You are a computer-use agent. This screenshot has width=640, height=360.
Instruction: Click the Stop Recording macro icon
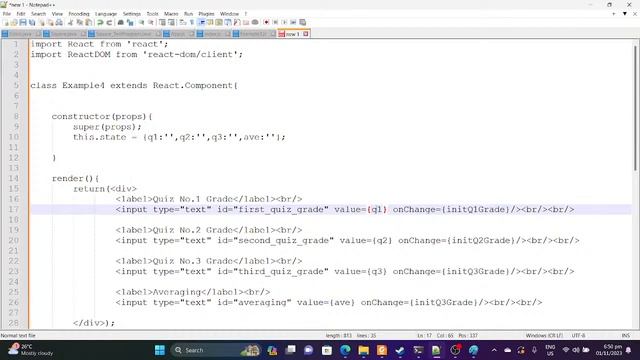coord(275,22)
